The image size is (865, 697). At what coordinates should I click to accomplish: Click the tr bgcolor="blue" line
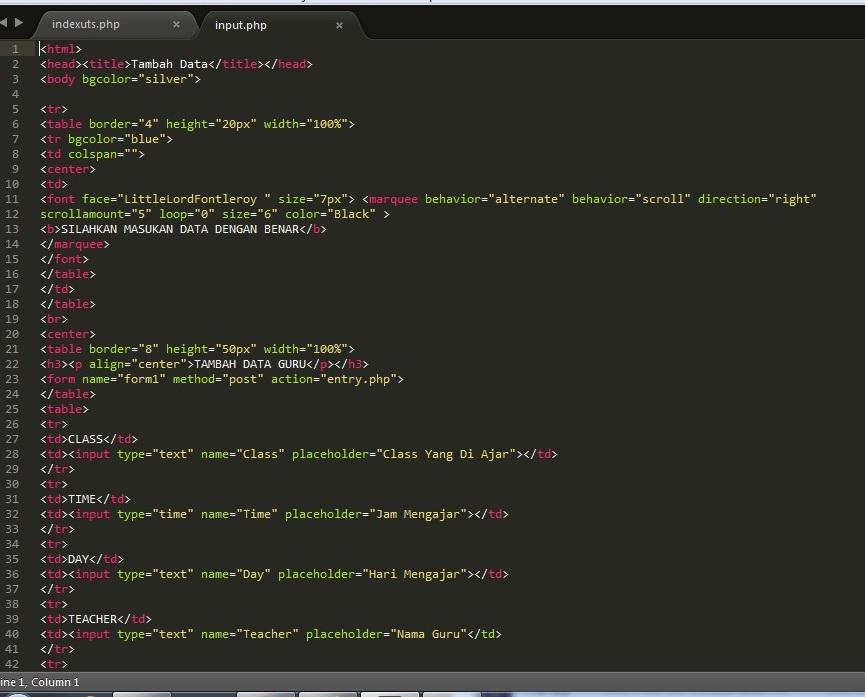tap(106, 139)
